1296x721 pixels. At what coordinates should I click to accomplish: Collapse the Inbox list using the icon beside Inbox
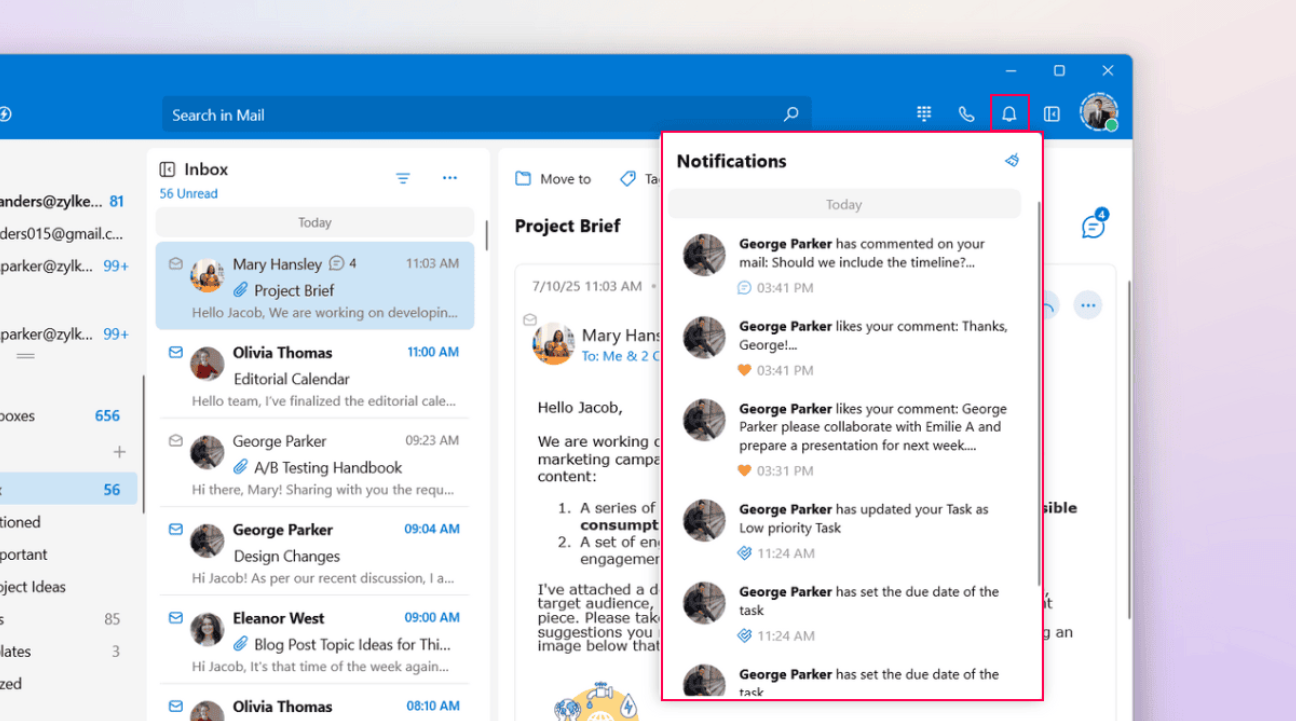(167, 169)
